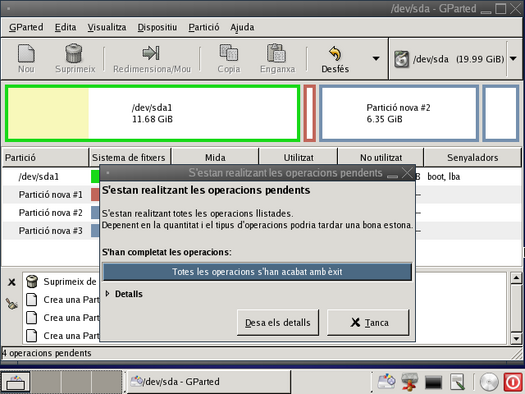The width and height of the screenshot is (525, 394).
Task: Sort by the Senyaladors column header
Action: [472, 157]
